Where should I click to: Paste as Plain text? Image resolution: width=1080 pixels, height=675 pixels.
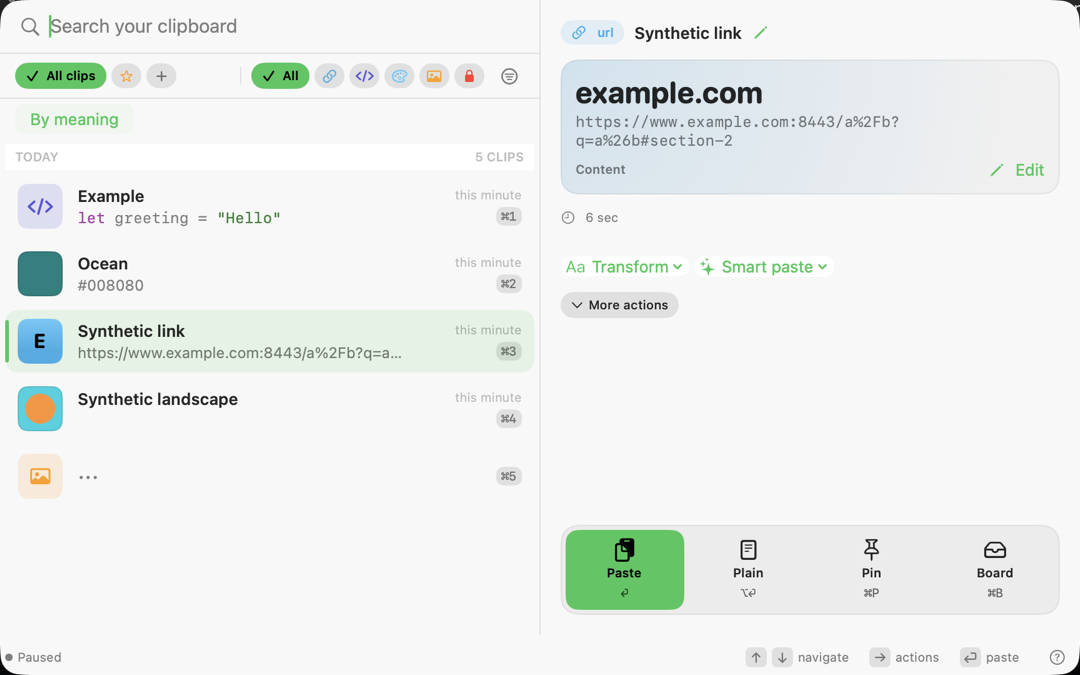click(x=748, y=570)
